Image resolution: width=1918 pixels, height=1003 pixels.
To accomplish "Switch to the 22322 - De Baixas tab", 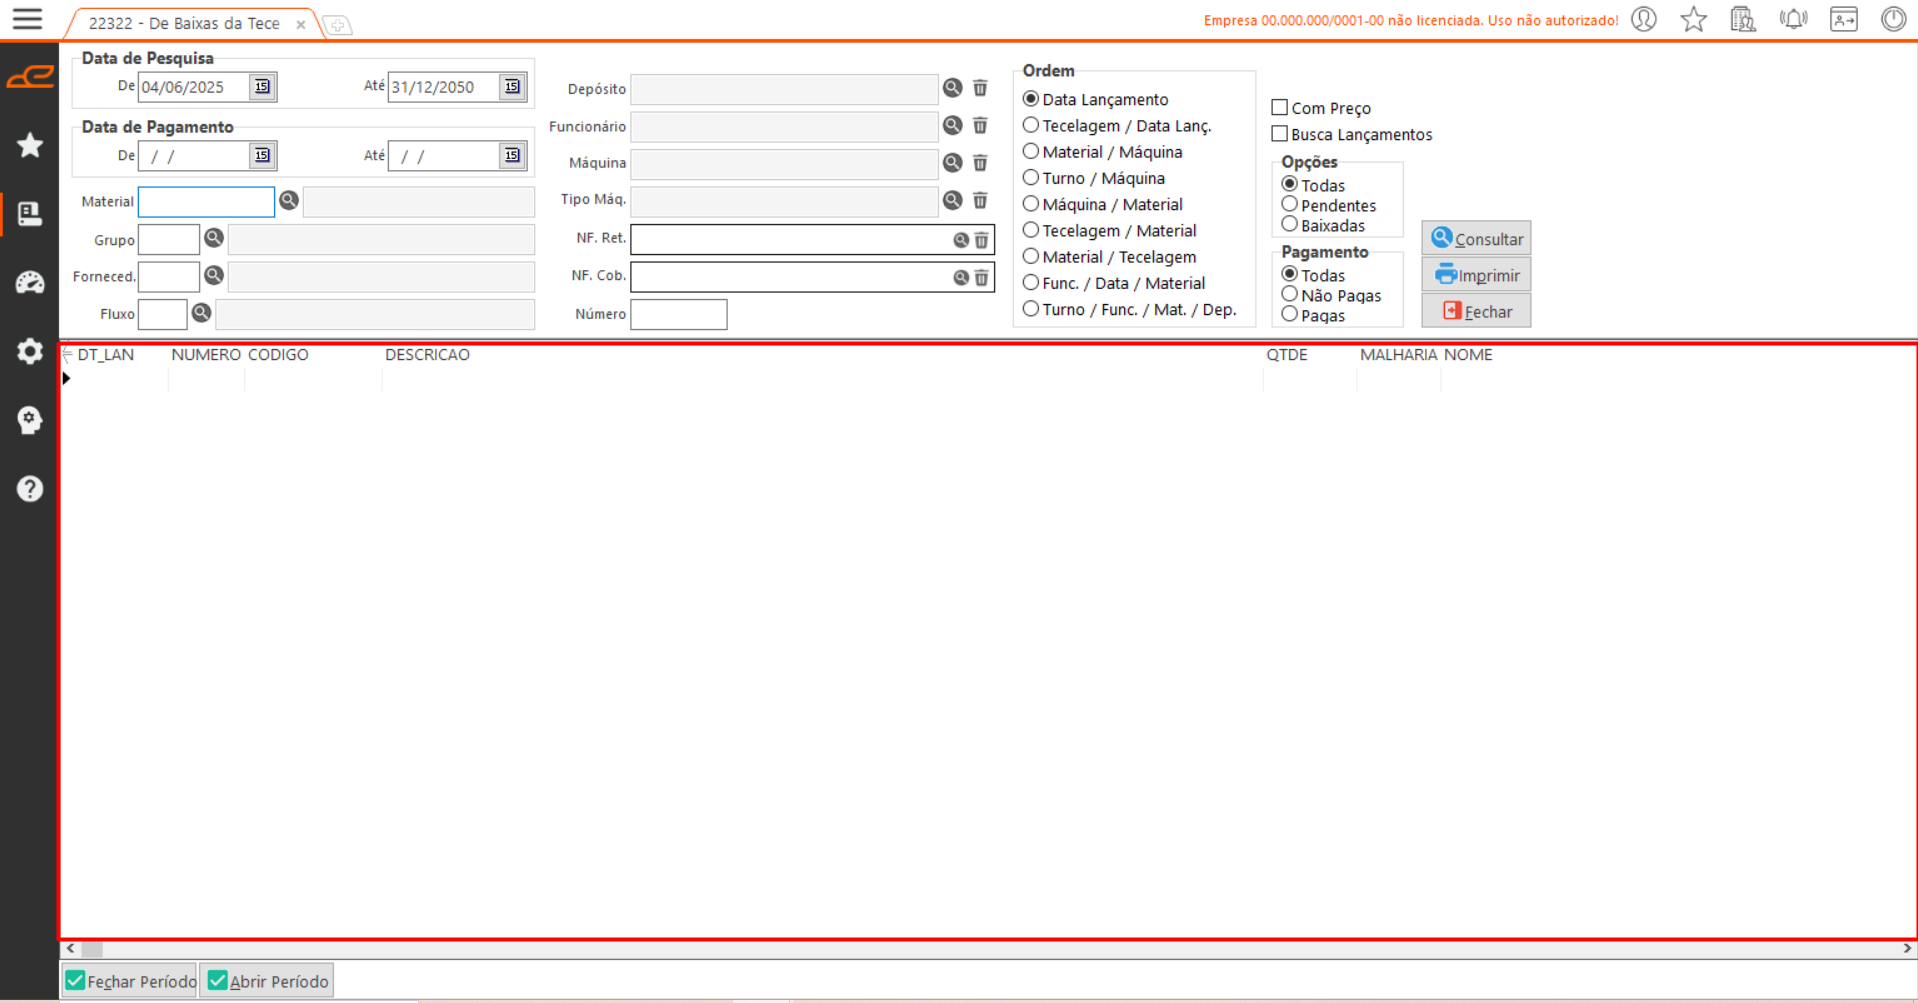I will coord(184,23).
